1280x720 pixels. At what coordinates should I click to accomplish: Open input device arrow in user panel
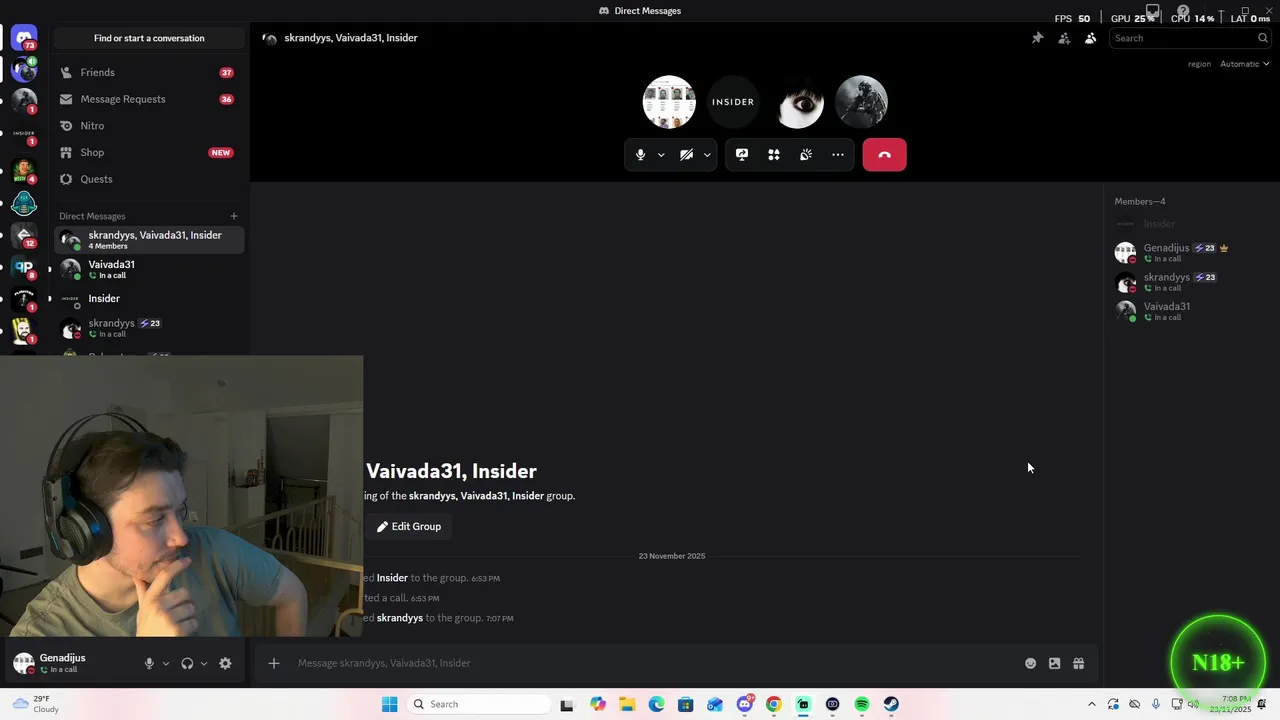pyautogui.click(x=166, y=663)
